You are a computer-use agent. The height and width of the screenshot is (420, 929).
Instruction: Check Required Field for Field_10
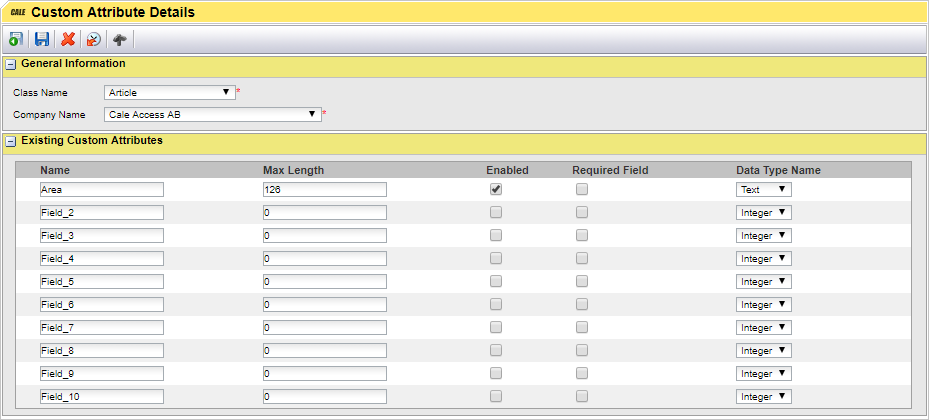coord(582,396)
